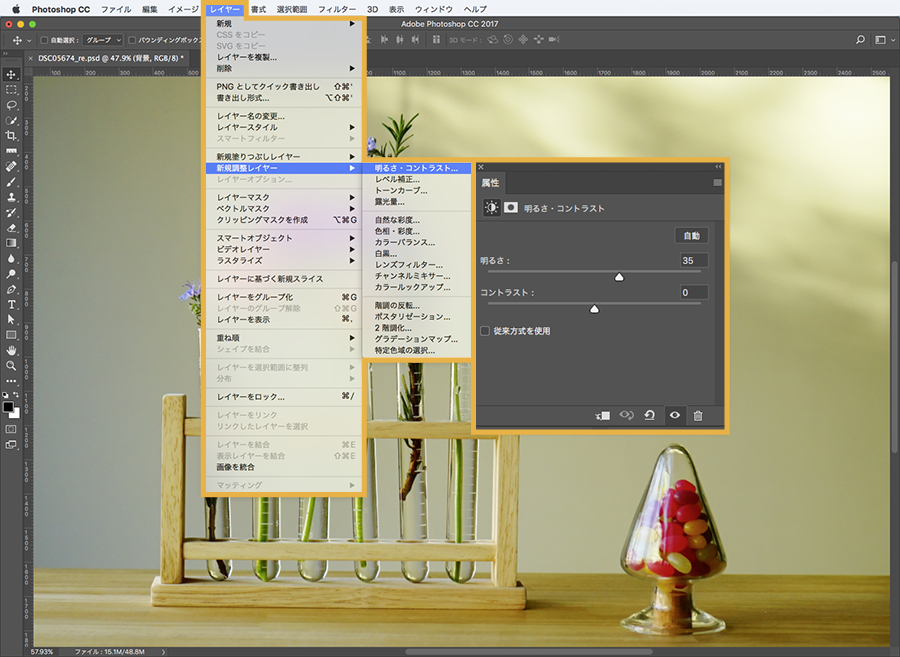Toggle Quick Mask mode
The image size is (900, 657).
tap(11, 429)
